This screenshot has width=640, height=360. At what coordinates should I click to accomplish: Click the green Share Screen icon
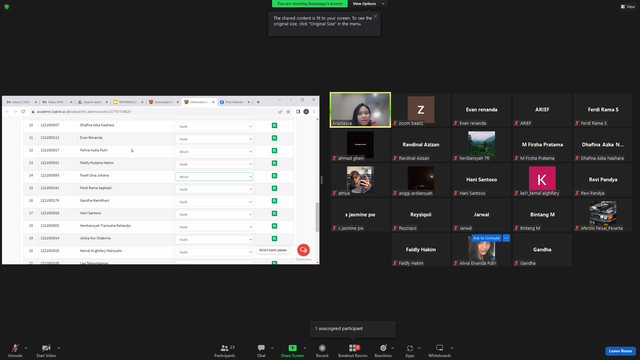pos(293,348)
